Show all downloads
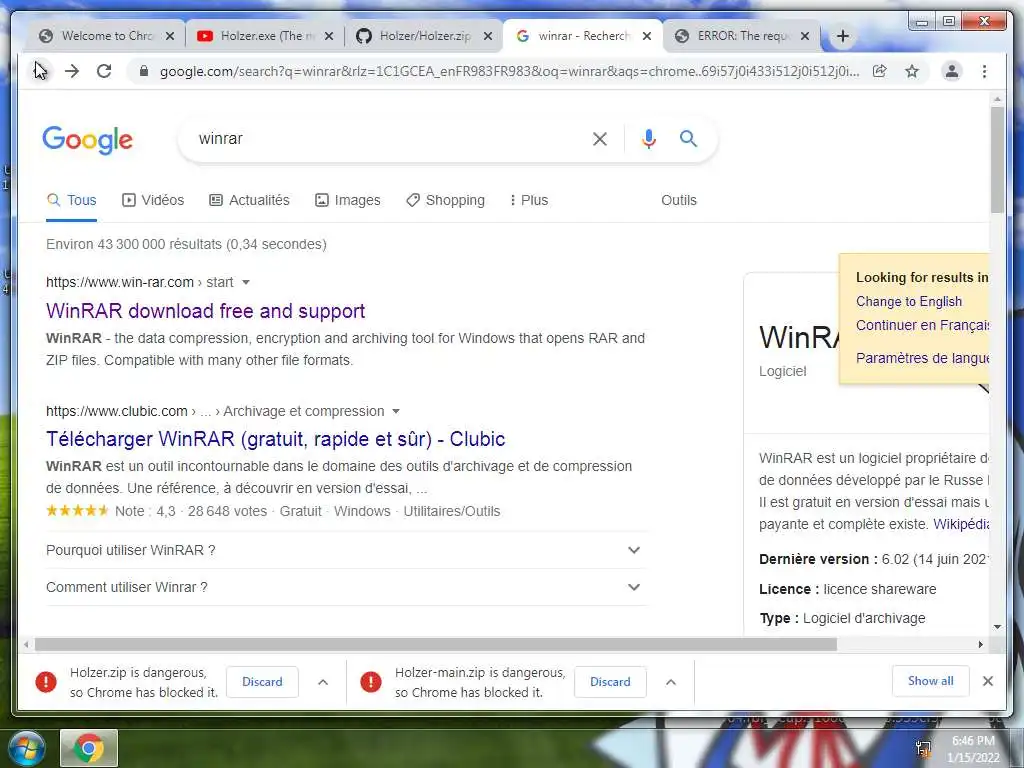The height and width of the screenshot is (768, 1024). pos(931,681)
